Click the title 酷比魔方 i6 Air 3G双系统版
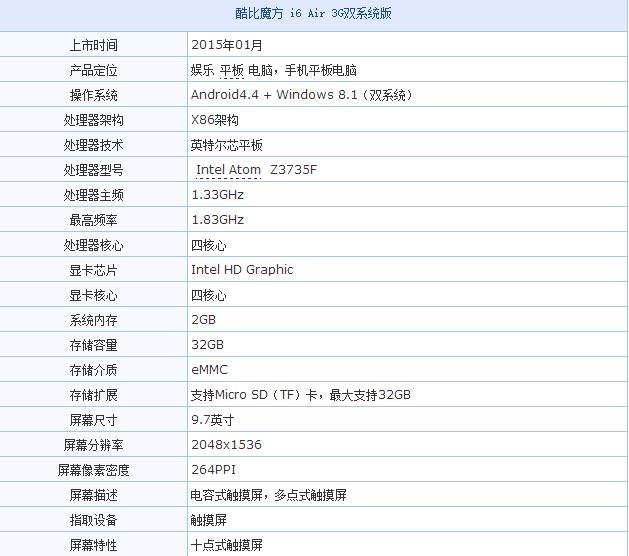 [313, 13]
